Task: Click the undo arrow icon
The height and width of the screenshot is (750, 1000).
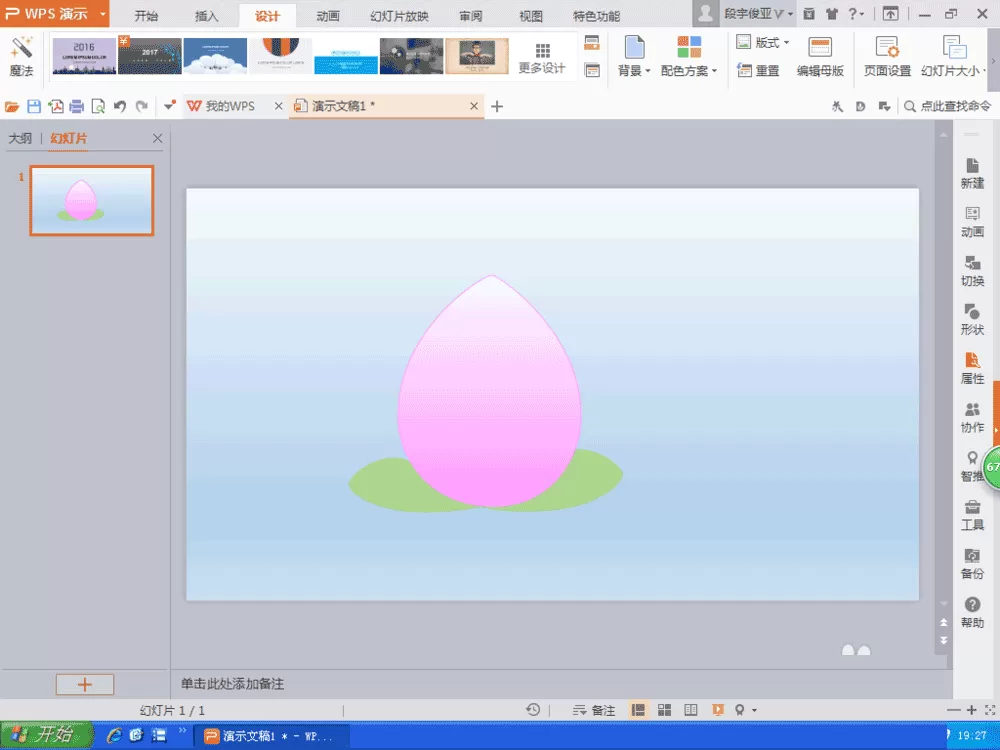Action: coord(120,107)
